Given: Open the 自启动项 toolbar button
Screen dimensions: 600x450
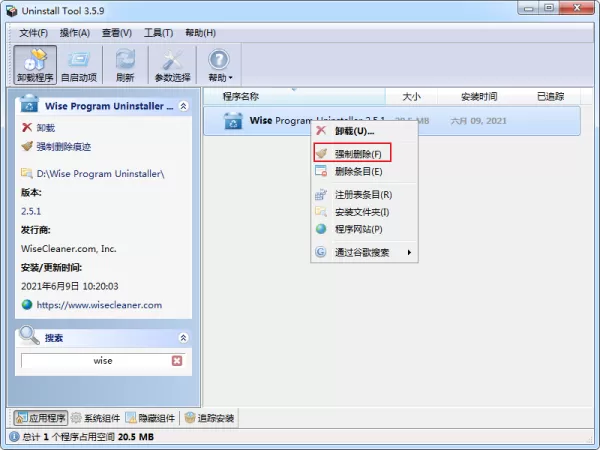Looking at the screenshot, I should [x=79, y=65].
